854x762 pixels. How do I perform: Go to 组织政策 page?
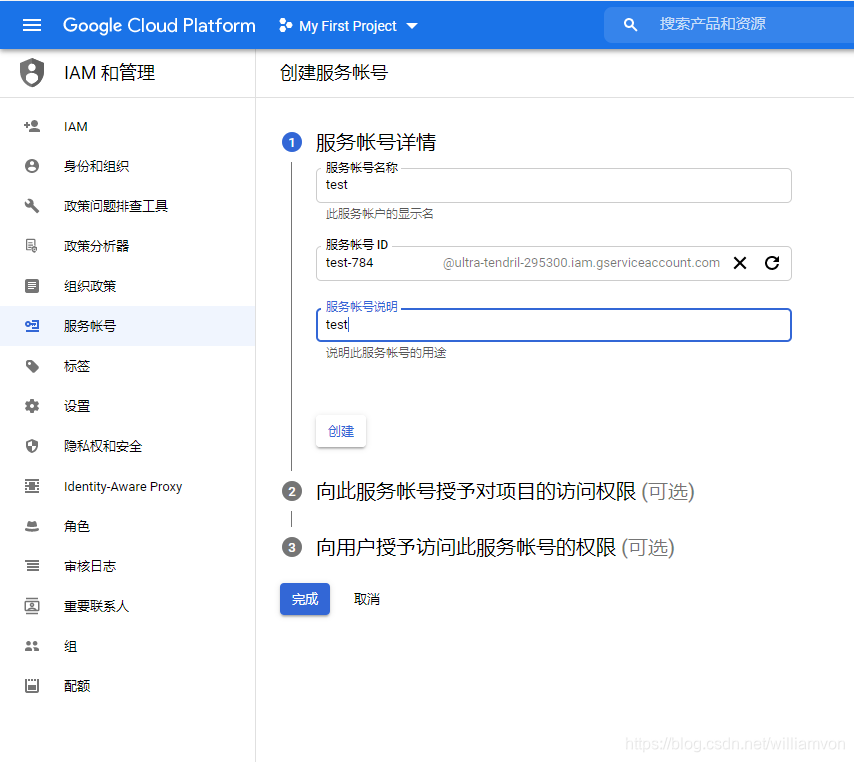[x=127, y=286]
